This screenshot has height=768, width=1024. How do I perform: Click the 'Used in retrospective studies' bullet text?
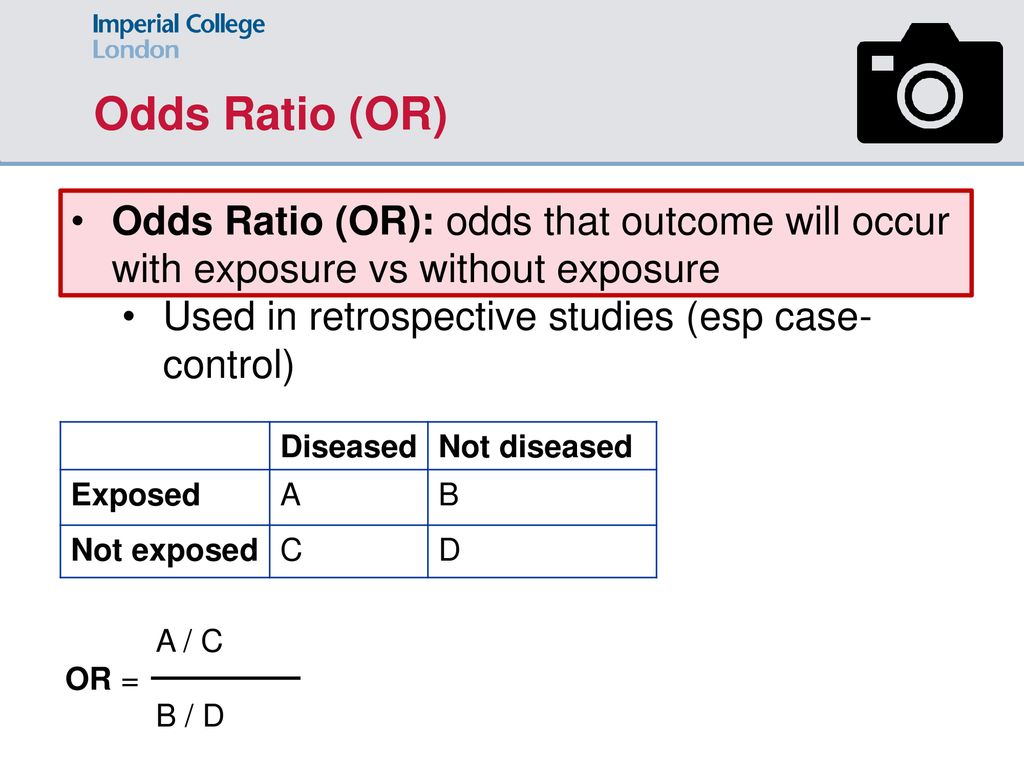517,340
